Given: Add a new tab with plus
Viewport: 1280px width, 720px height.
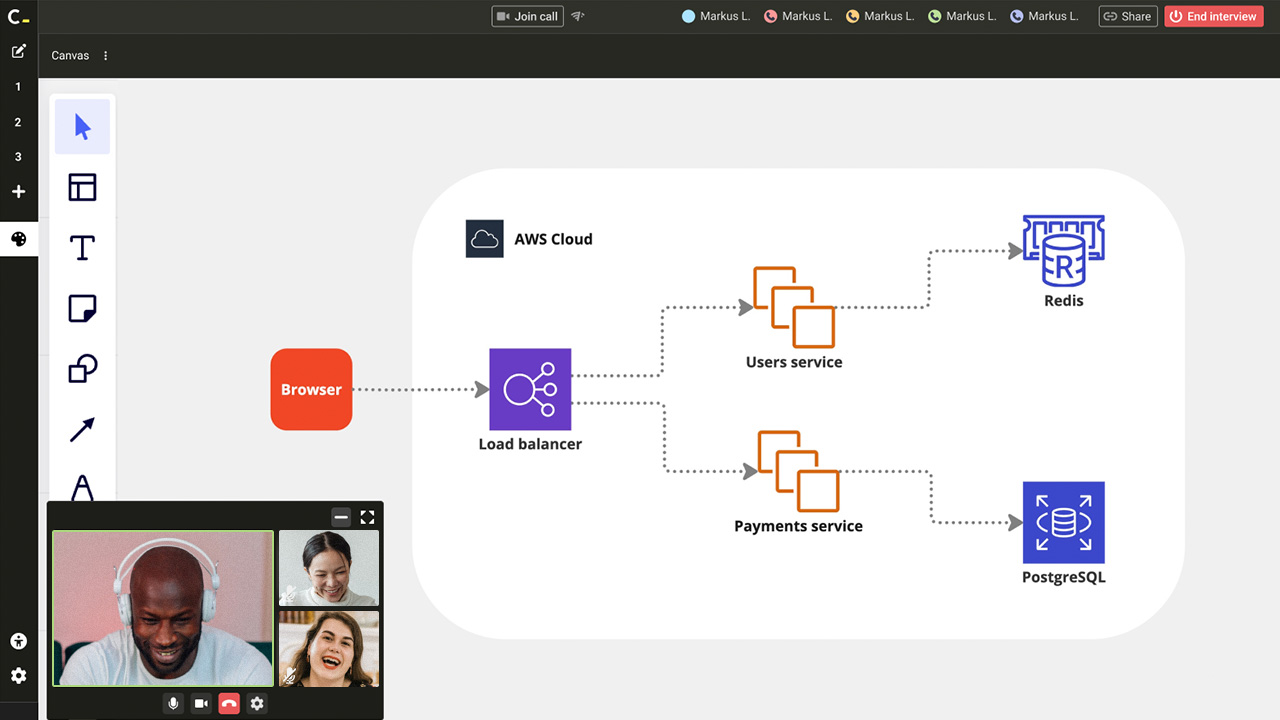Looking at the screenshot, I should coord(18,192).
